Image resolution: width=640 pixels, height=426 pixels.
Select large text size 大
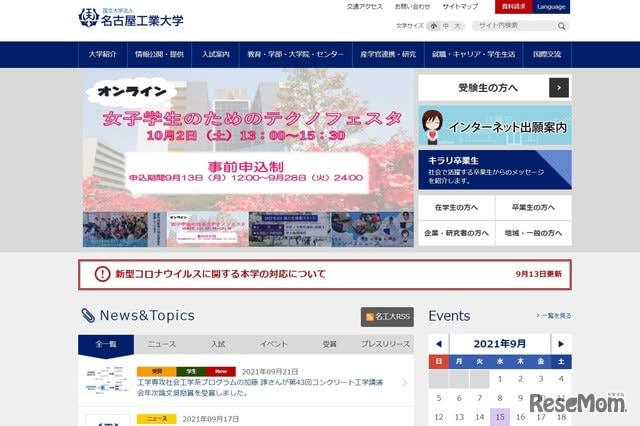click(x=458, y=26)
